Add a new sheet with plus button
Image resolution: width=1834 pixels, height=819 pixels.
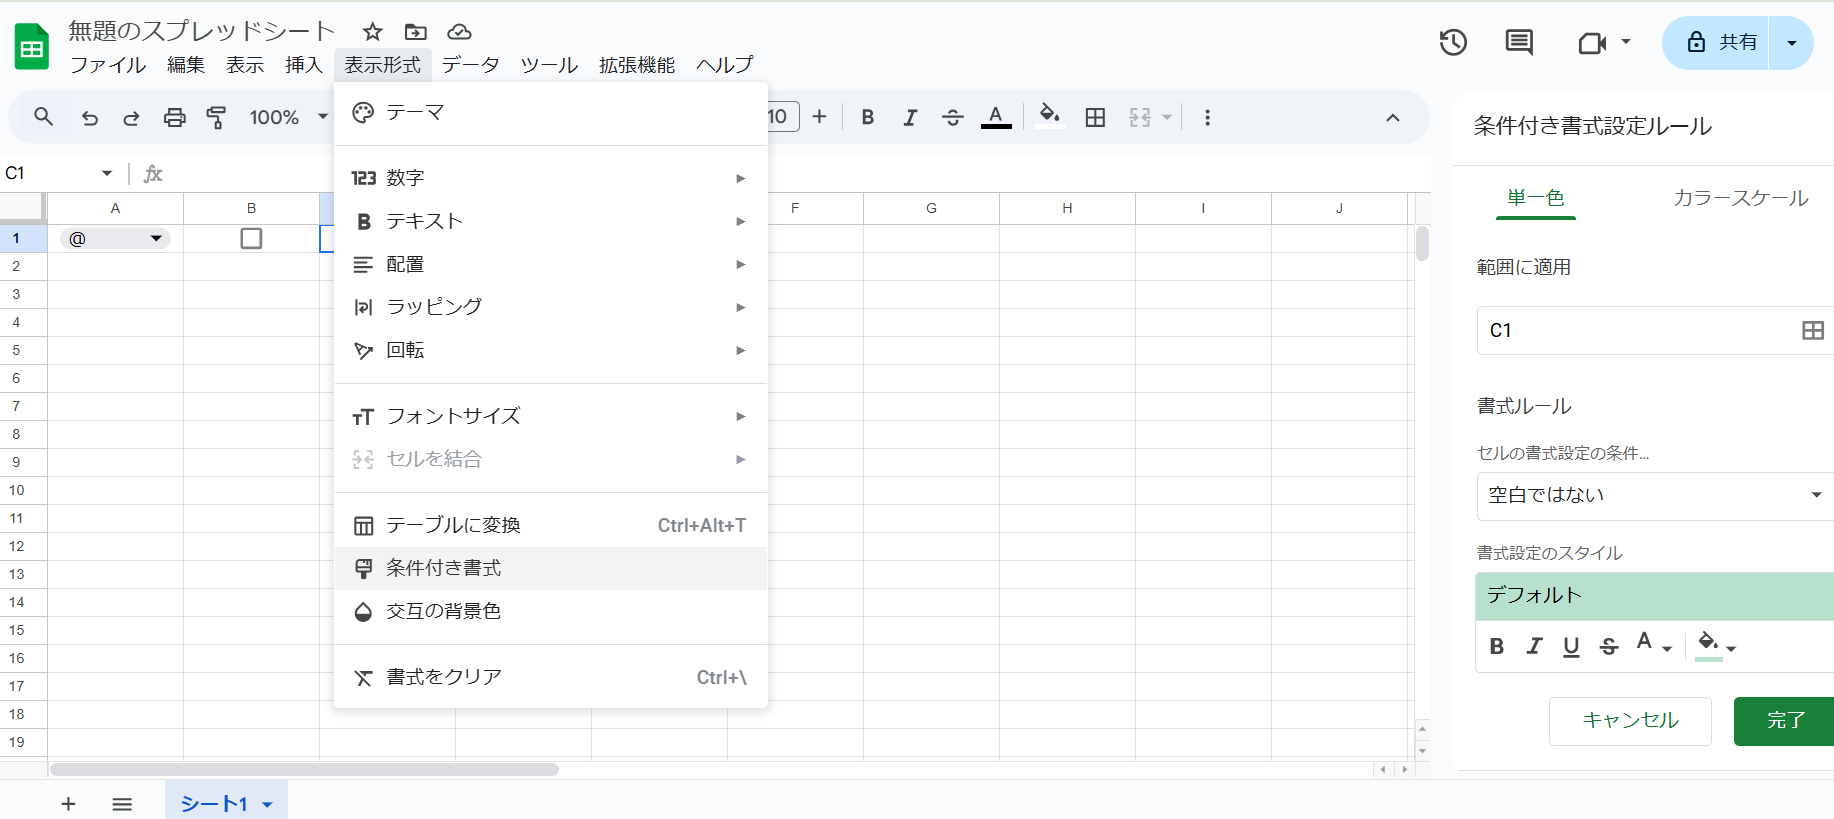68,804
